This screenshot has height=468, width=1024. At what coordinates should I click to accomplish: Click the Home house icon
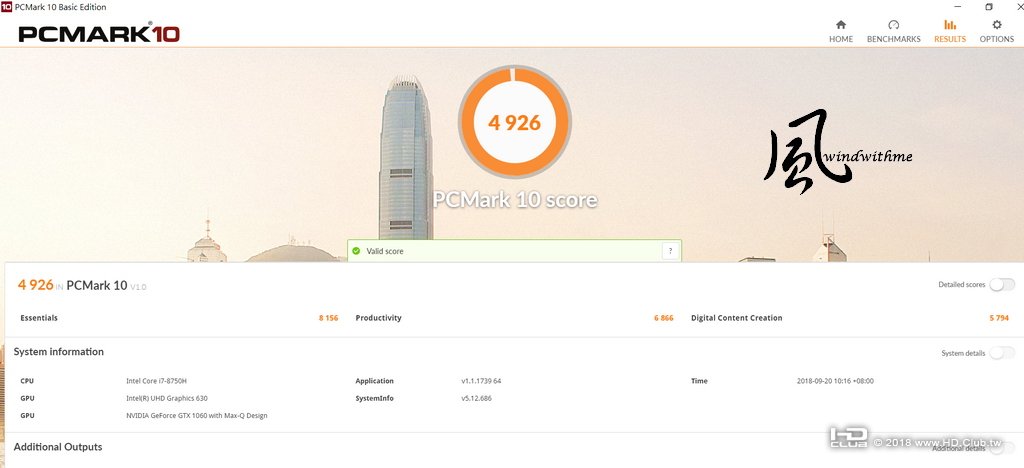(x=840, y=25)
